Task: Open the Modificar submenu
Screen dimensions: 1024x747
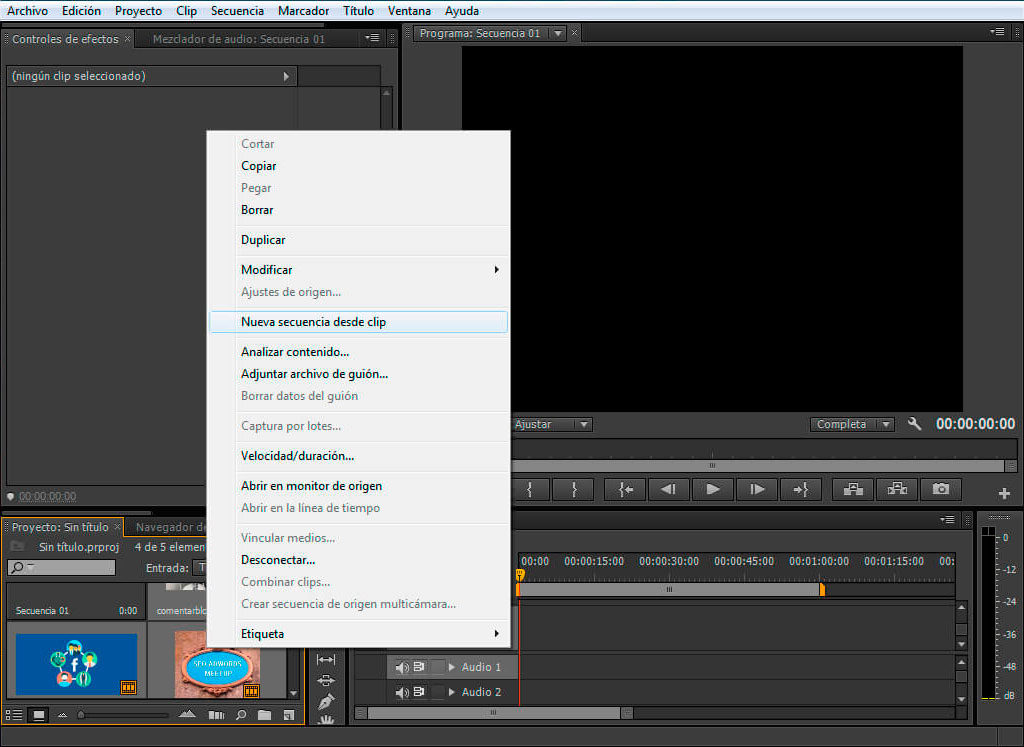Action: [359, 270]
